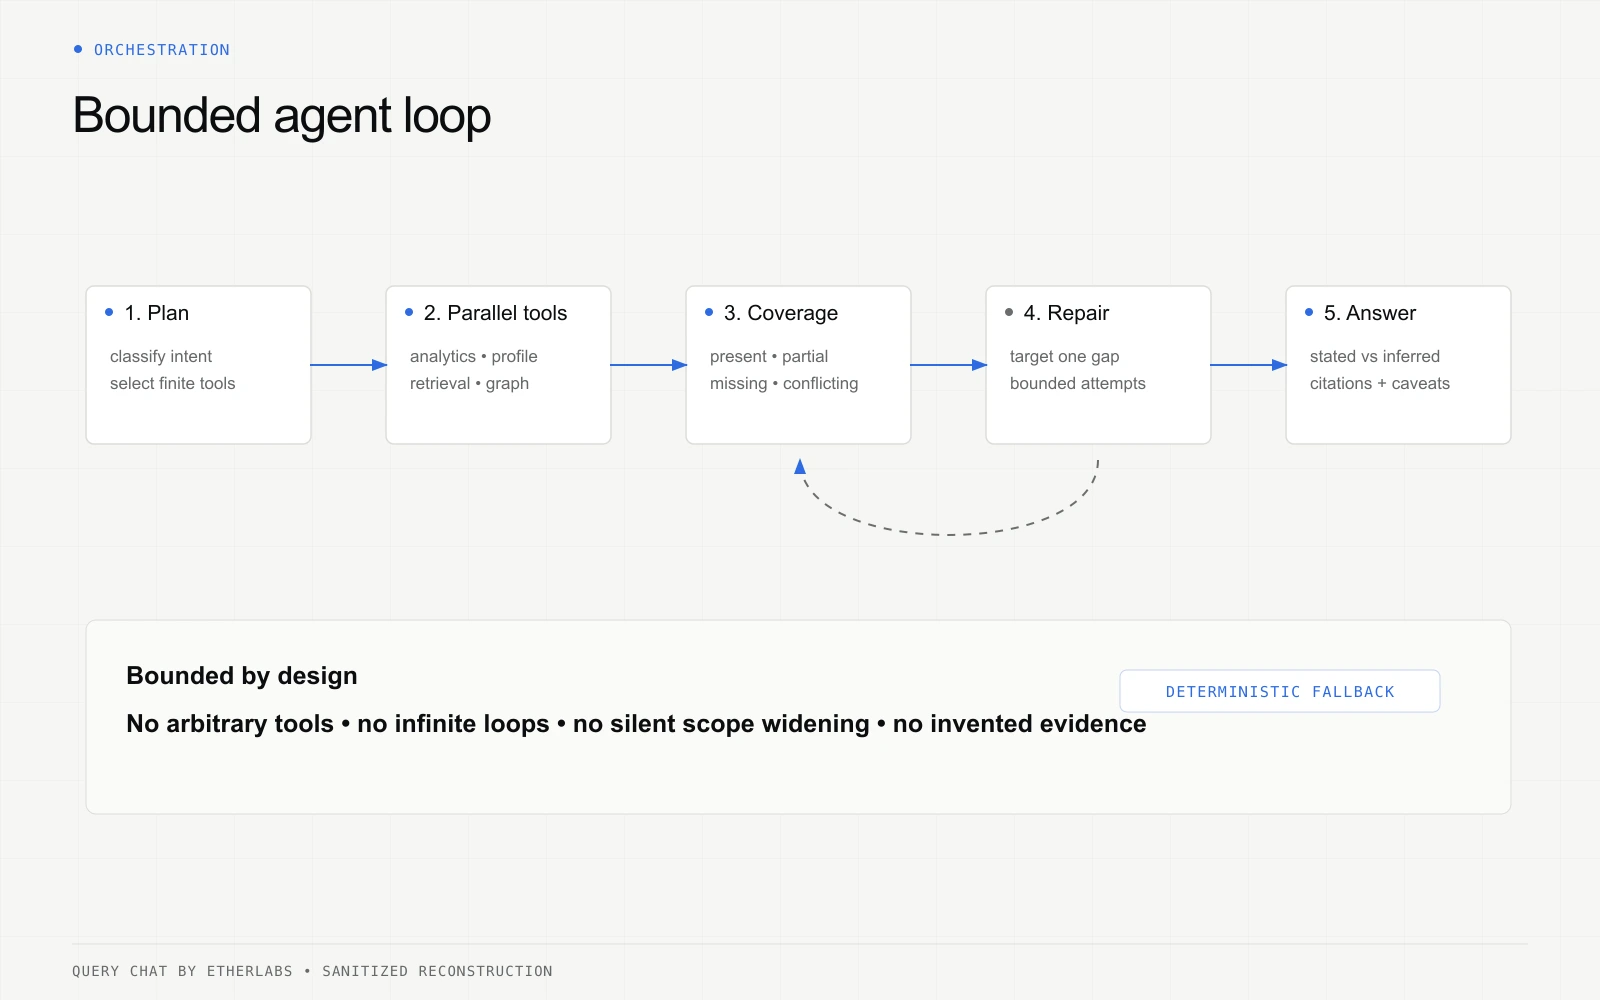
Task: Click the 'No arbitrary tools' summary line
Action: tap(636, 724)
